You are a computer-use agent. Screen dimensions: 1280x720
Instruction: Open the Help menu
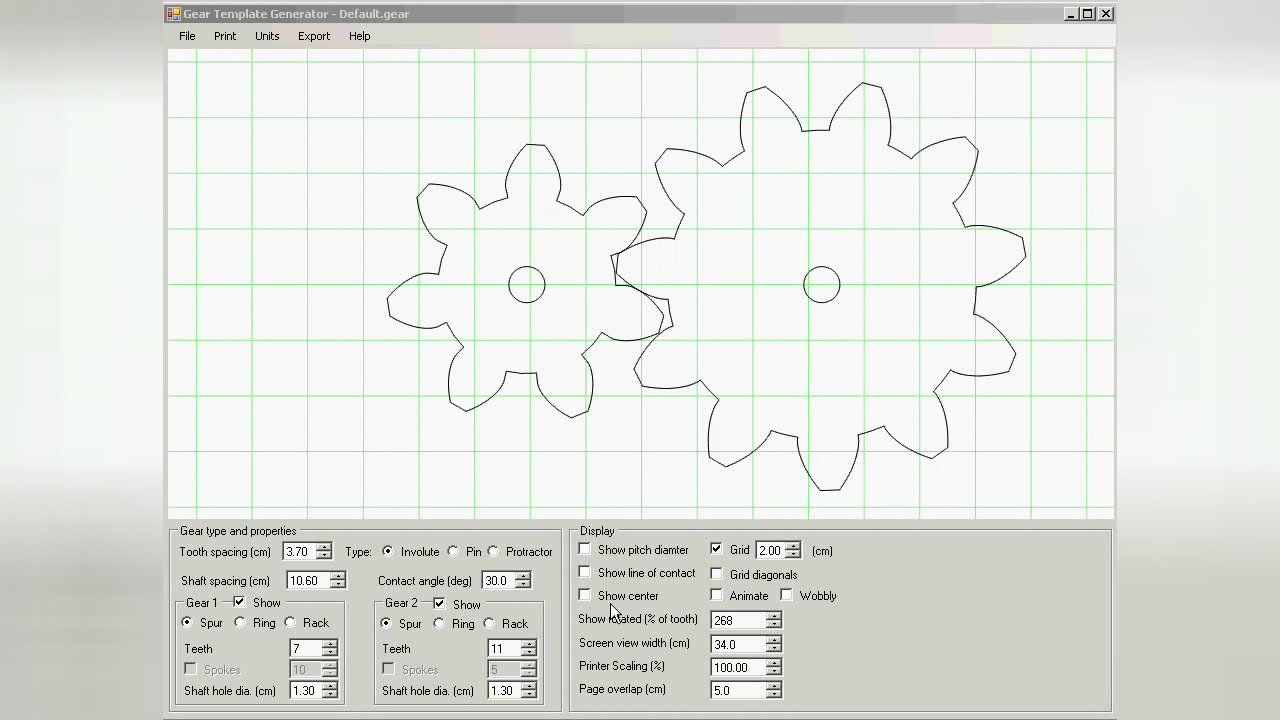[360, 36]
